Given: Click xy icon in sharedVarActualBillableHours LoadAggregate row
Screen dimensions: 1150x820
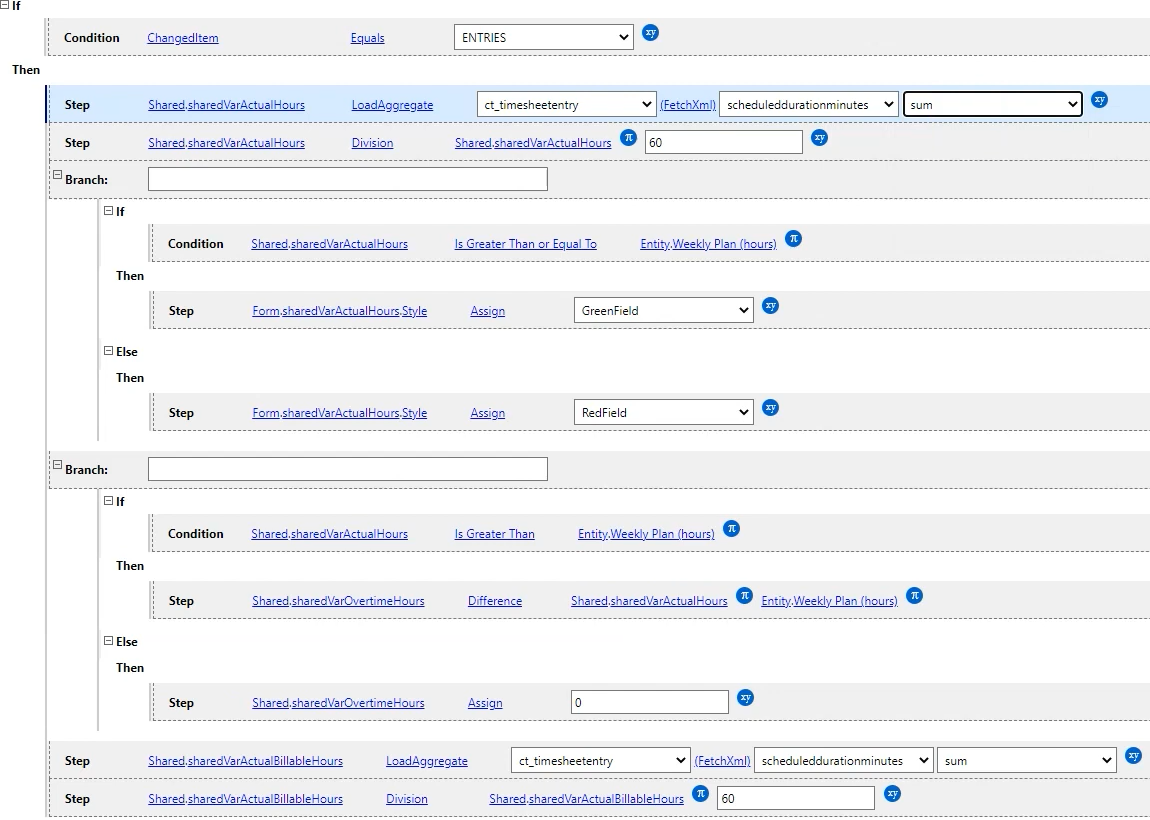Looking at the screenshot, I should click(x=1133, y=755).
